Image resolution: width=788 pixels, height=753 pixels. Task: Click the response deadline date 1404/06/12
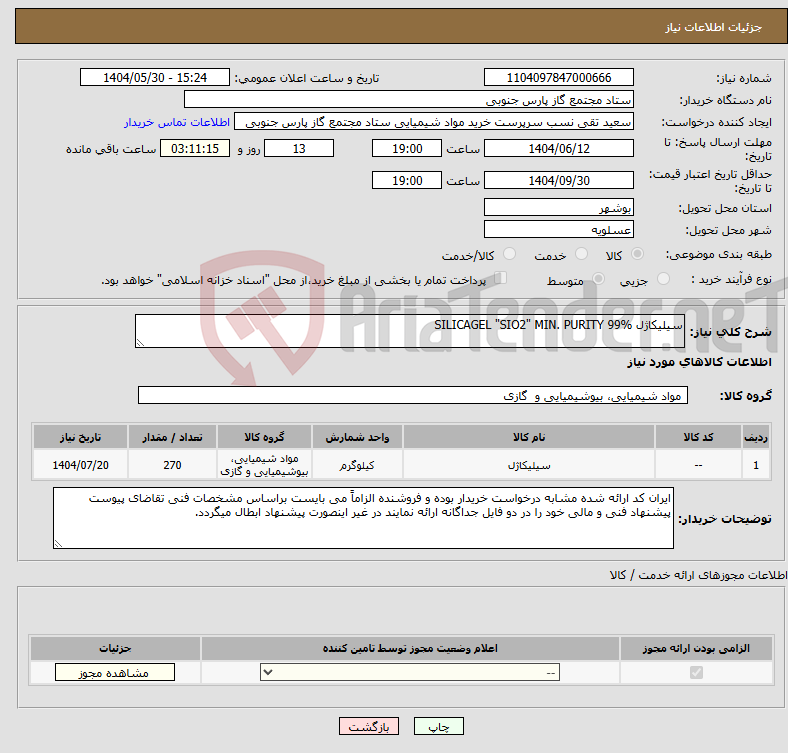tap(558, 148)
